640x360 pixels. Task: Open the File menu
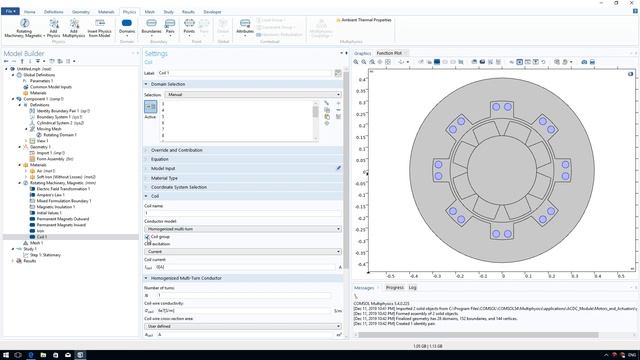point(10,11)
